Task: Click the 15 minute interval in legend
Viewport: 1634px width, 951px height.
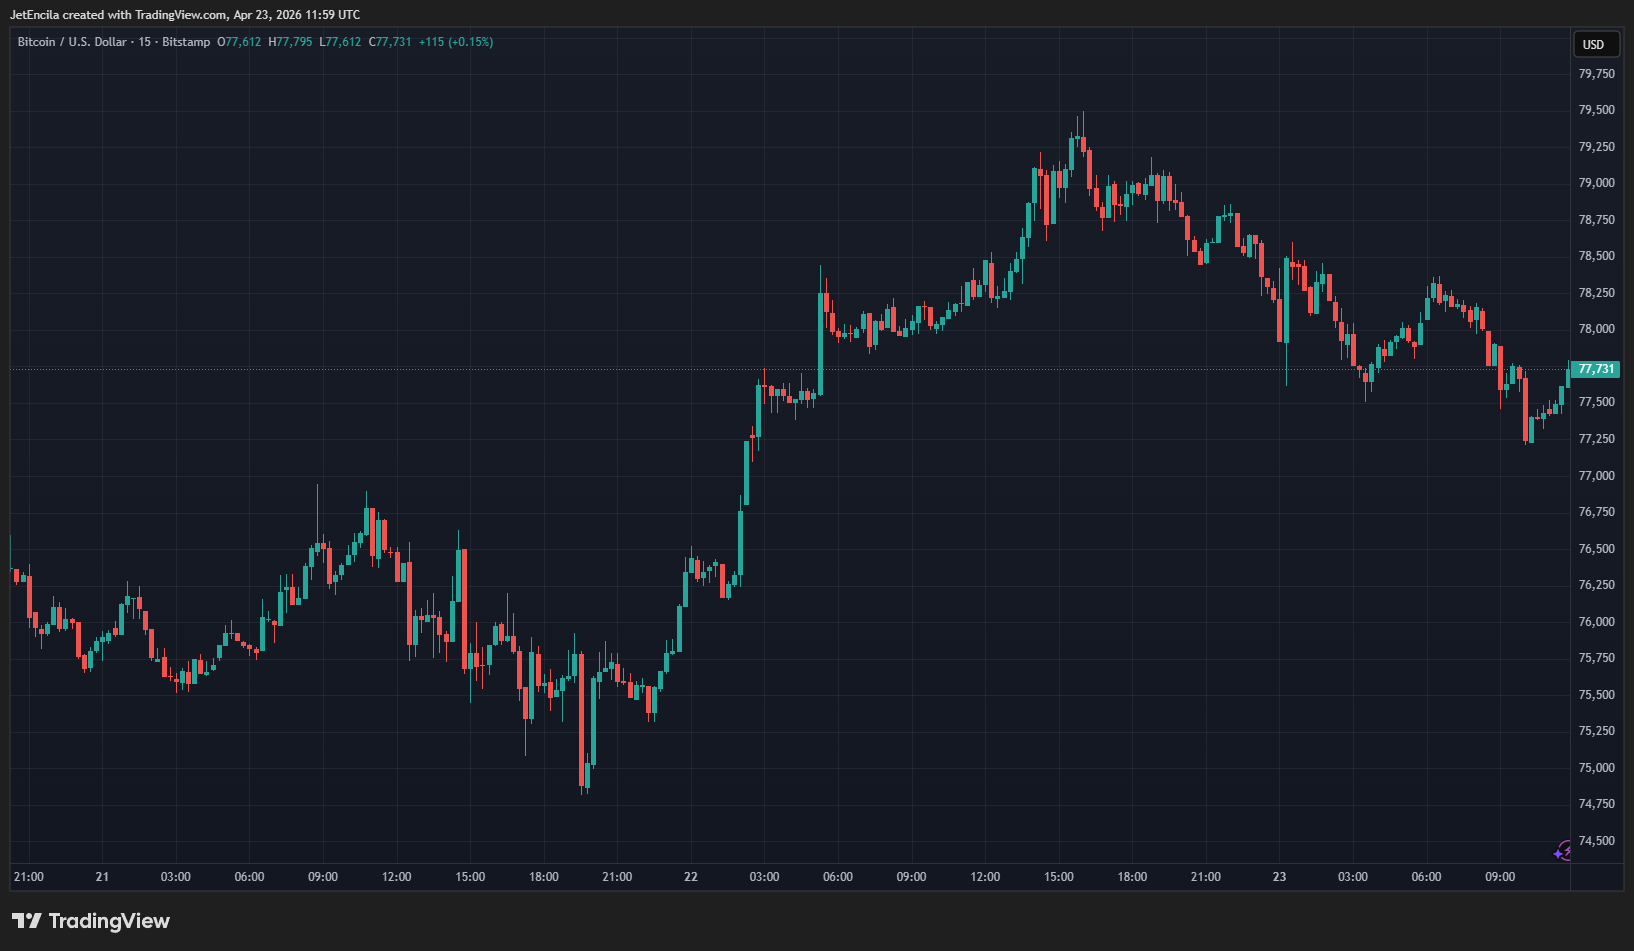Action: coord(145,42)
